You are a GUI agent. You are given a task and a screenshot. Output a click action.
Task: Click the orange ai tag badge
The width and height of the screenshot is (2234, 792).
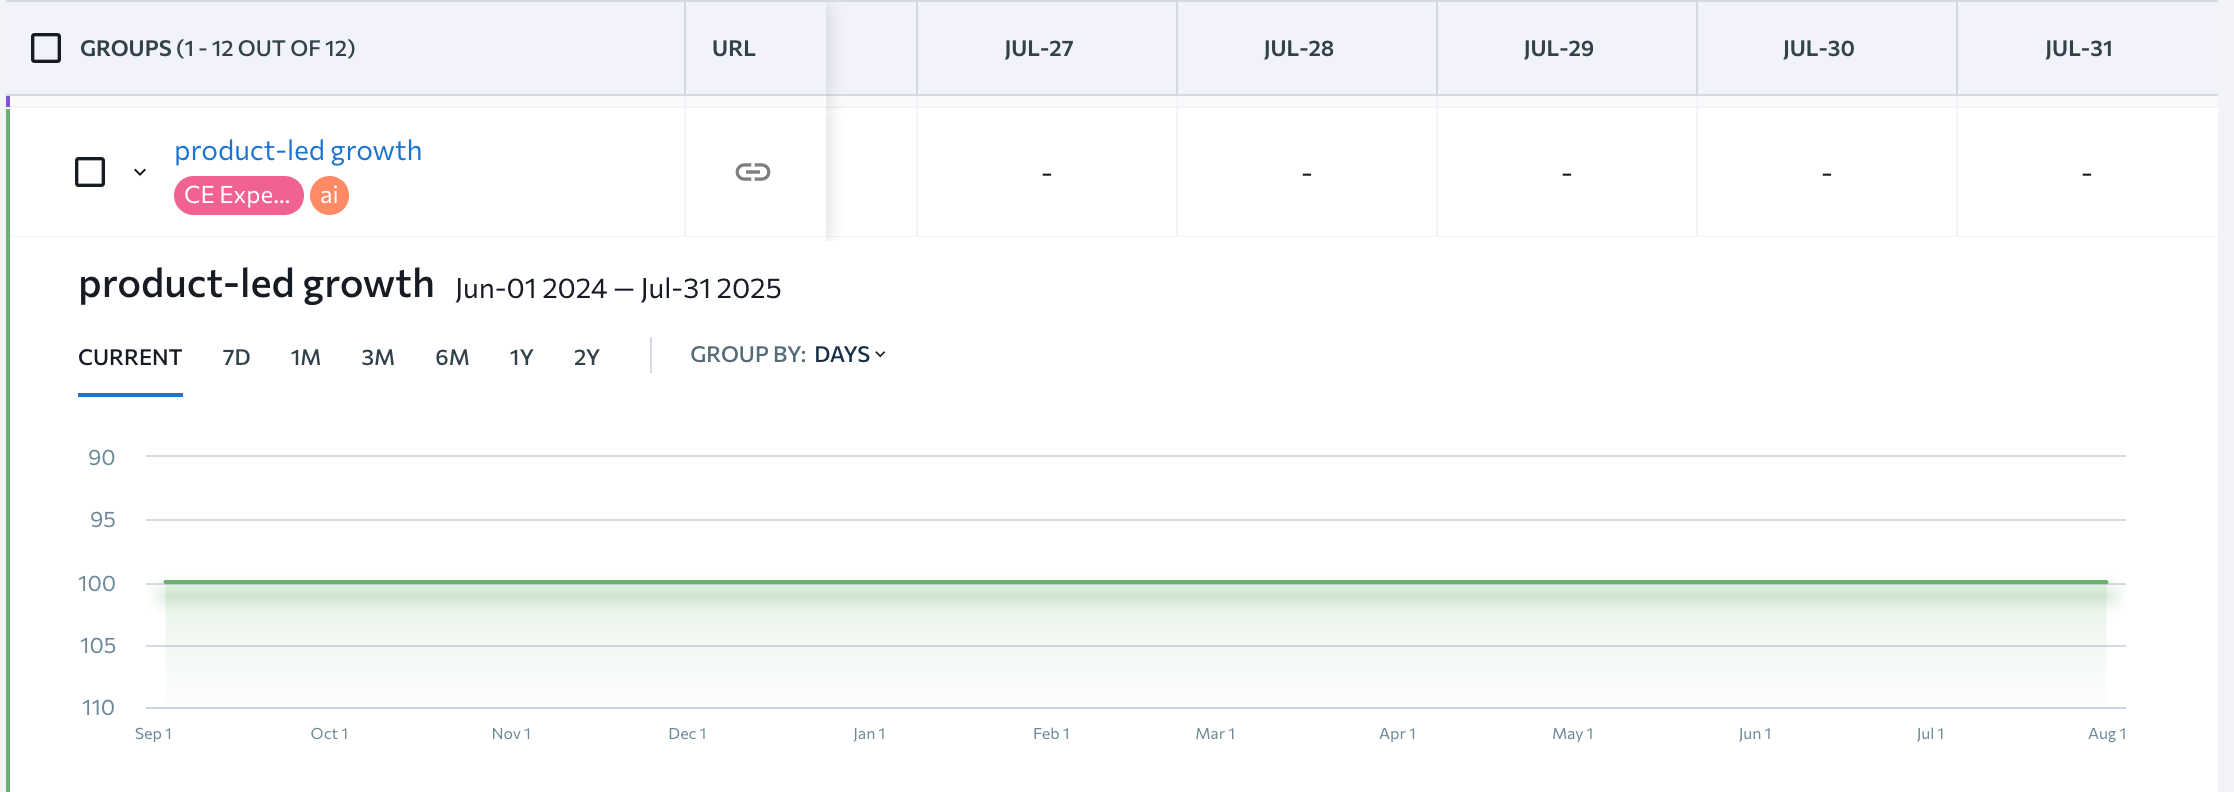pos(329,195)
